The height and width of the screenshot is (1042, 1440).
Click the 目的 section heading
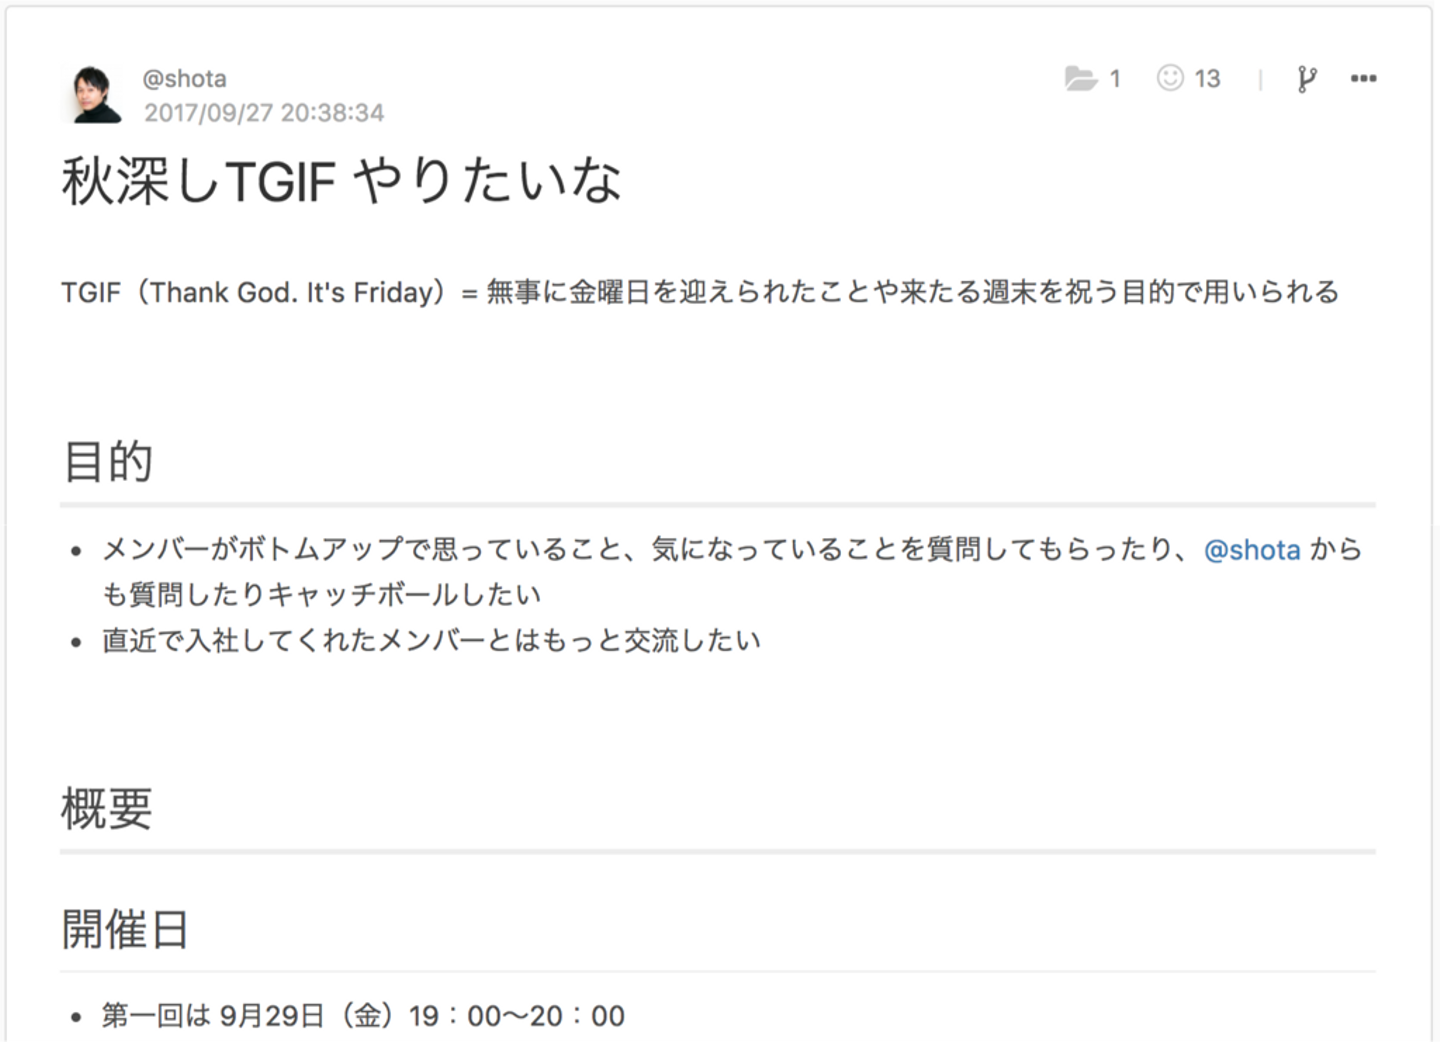coord(107,462)
